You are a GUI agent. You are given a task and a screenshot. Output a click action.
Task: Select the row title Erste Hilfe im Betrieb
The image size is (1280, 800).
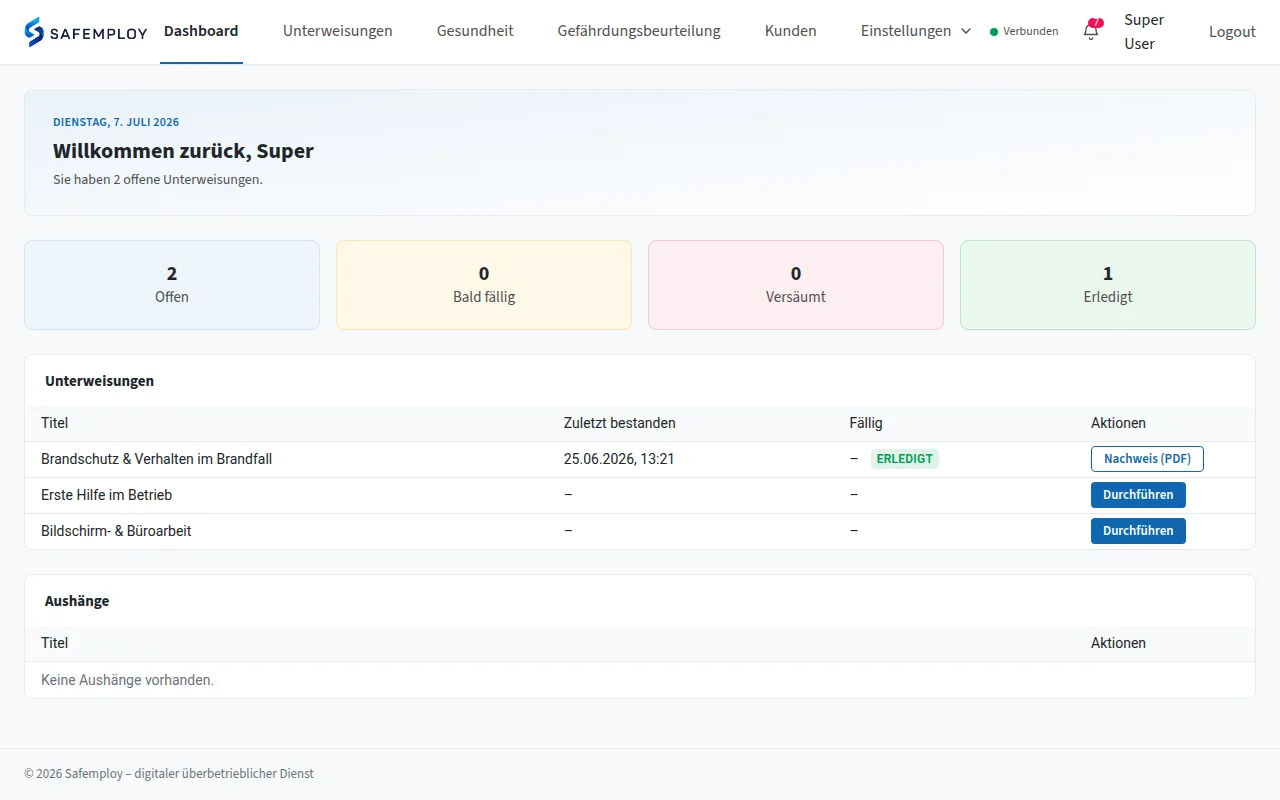click(x=107, y=495)
